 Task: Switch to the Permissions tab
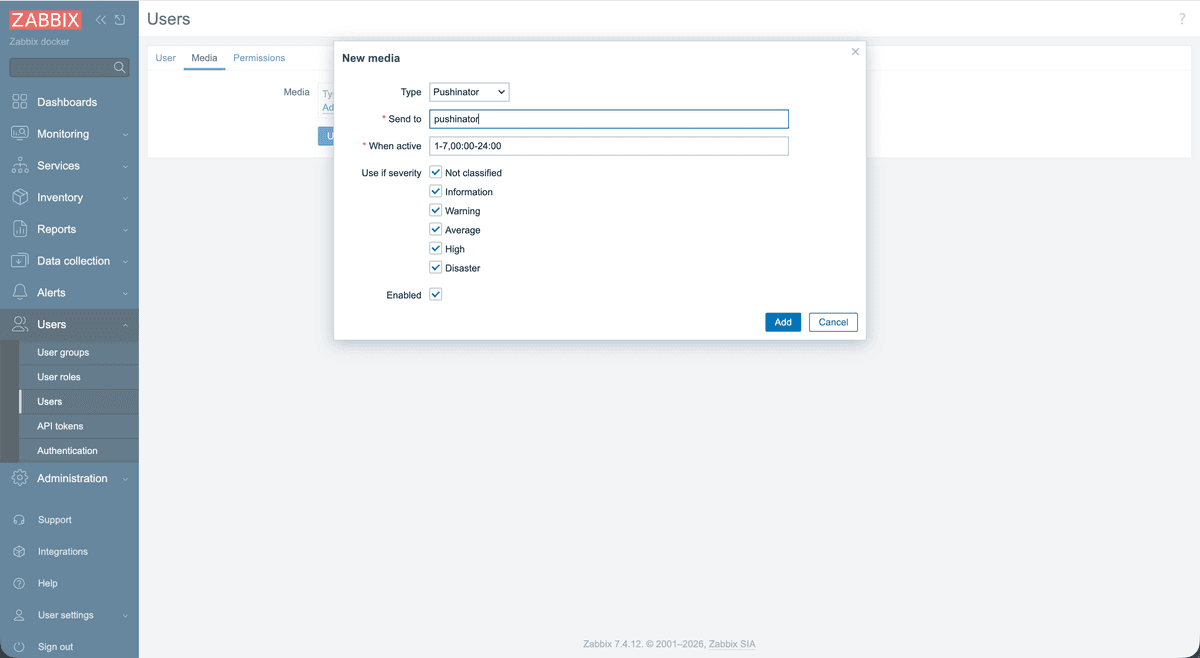259,58
